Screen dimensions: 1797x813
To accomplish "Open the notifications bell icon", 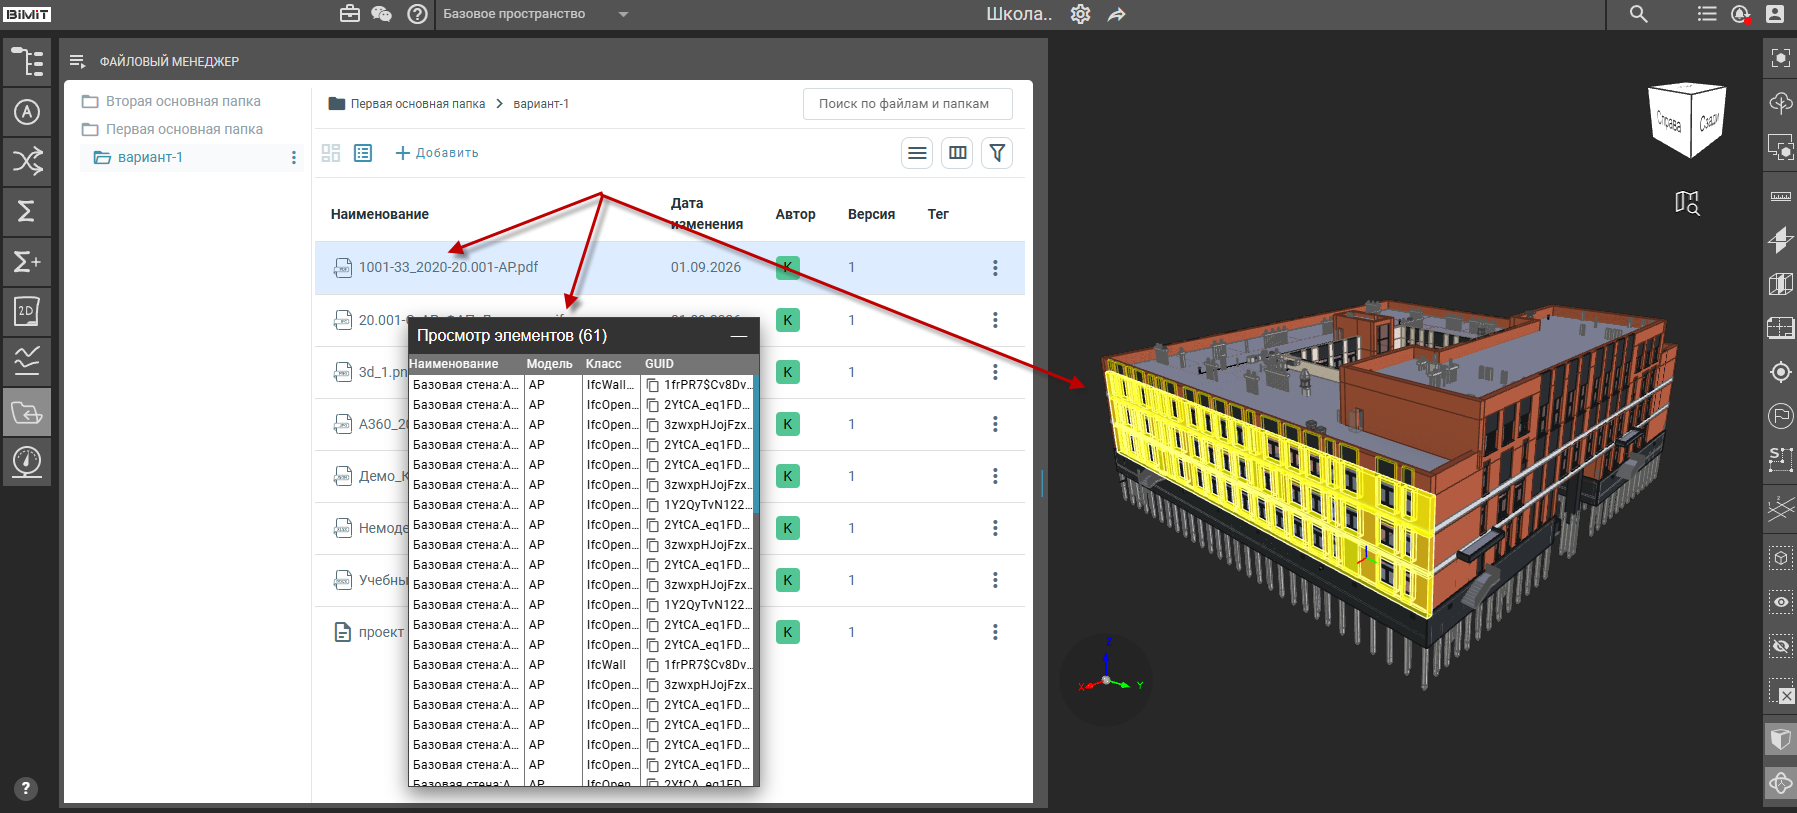I will [x=1740, y=14].
